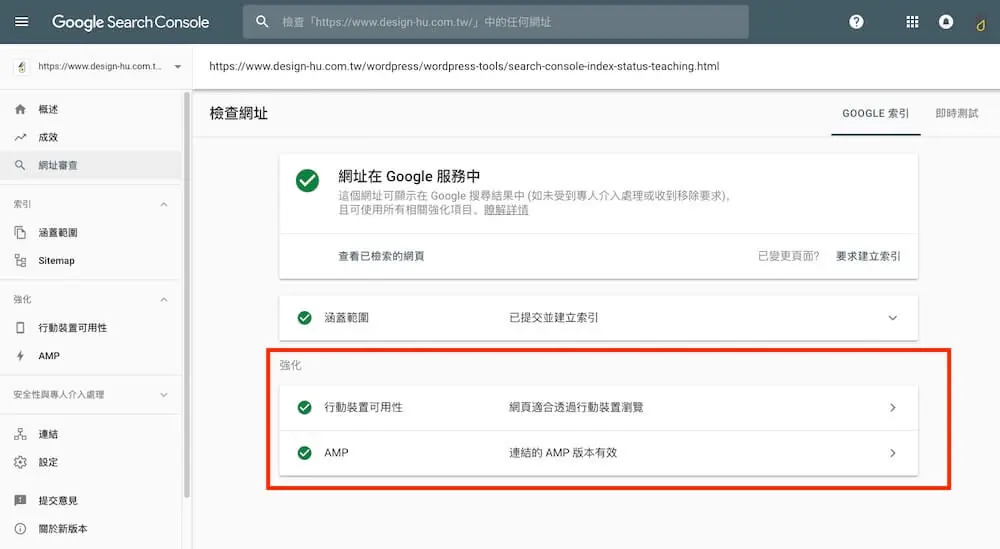Open the Google apps grid icon
The width and height of the screenshot is (1000, 549).
(912, 22)
